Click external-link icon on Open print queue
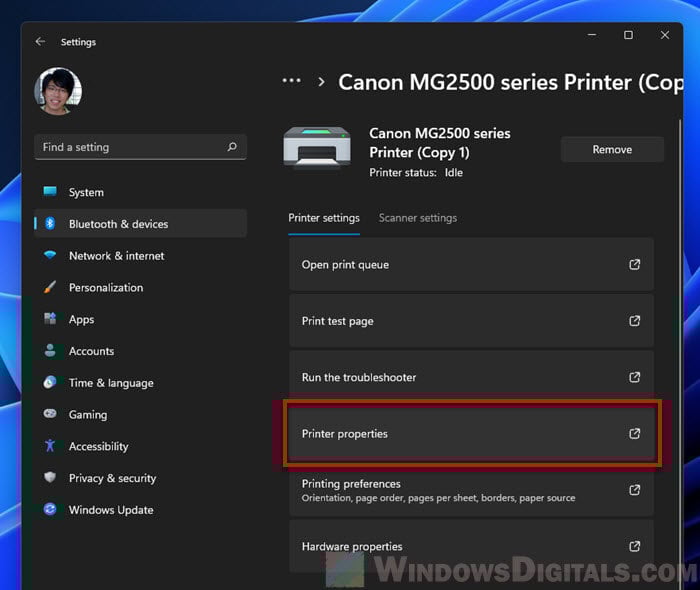Screen dimensions: 700x590 click(634, 265)
